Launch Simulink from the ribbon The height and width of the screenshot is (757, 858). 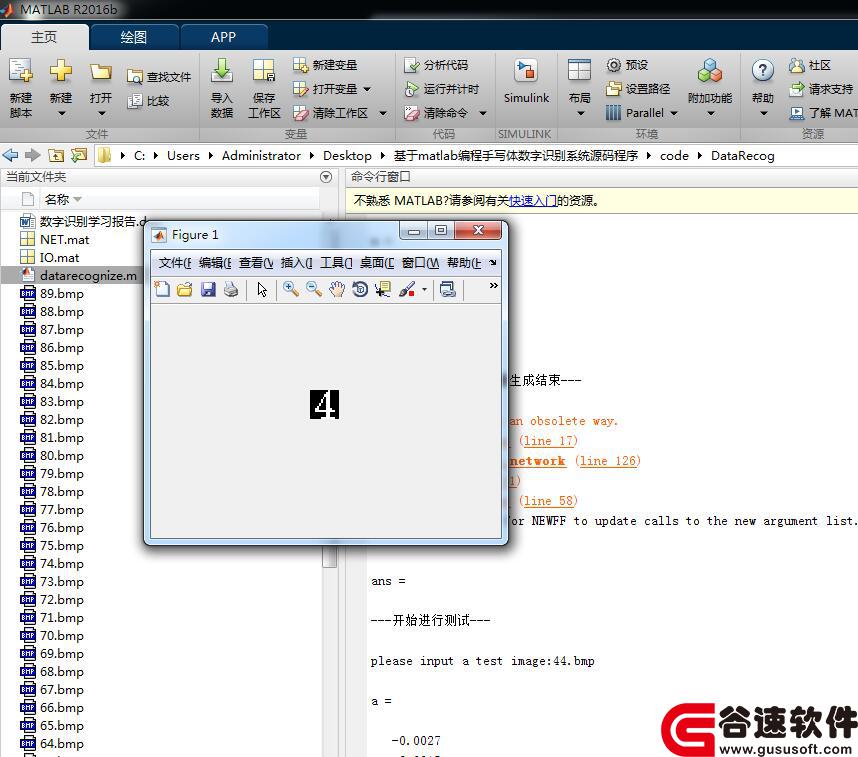tap(526, 81)
